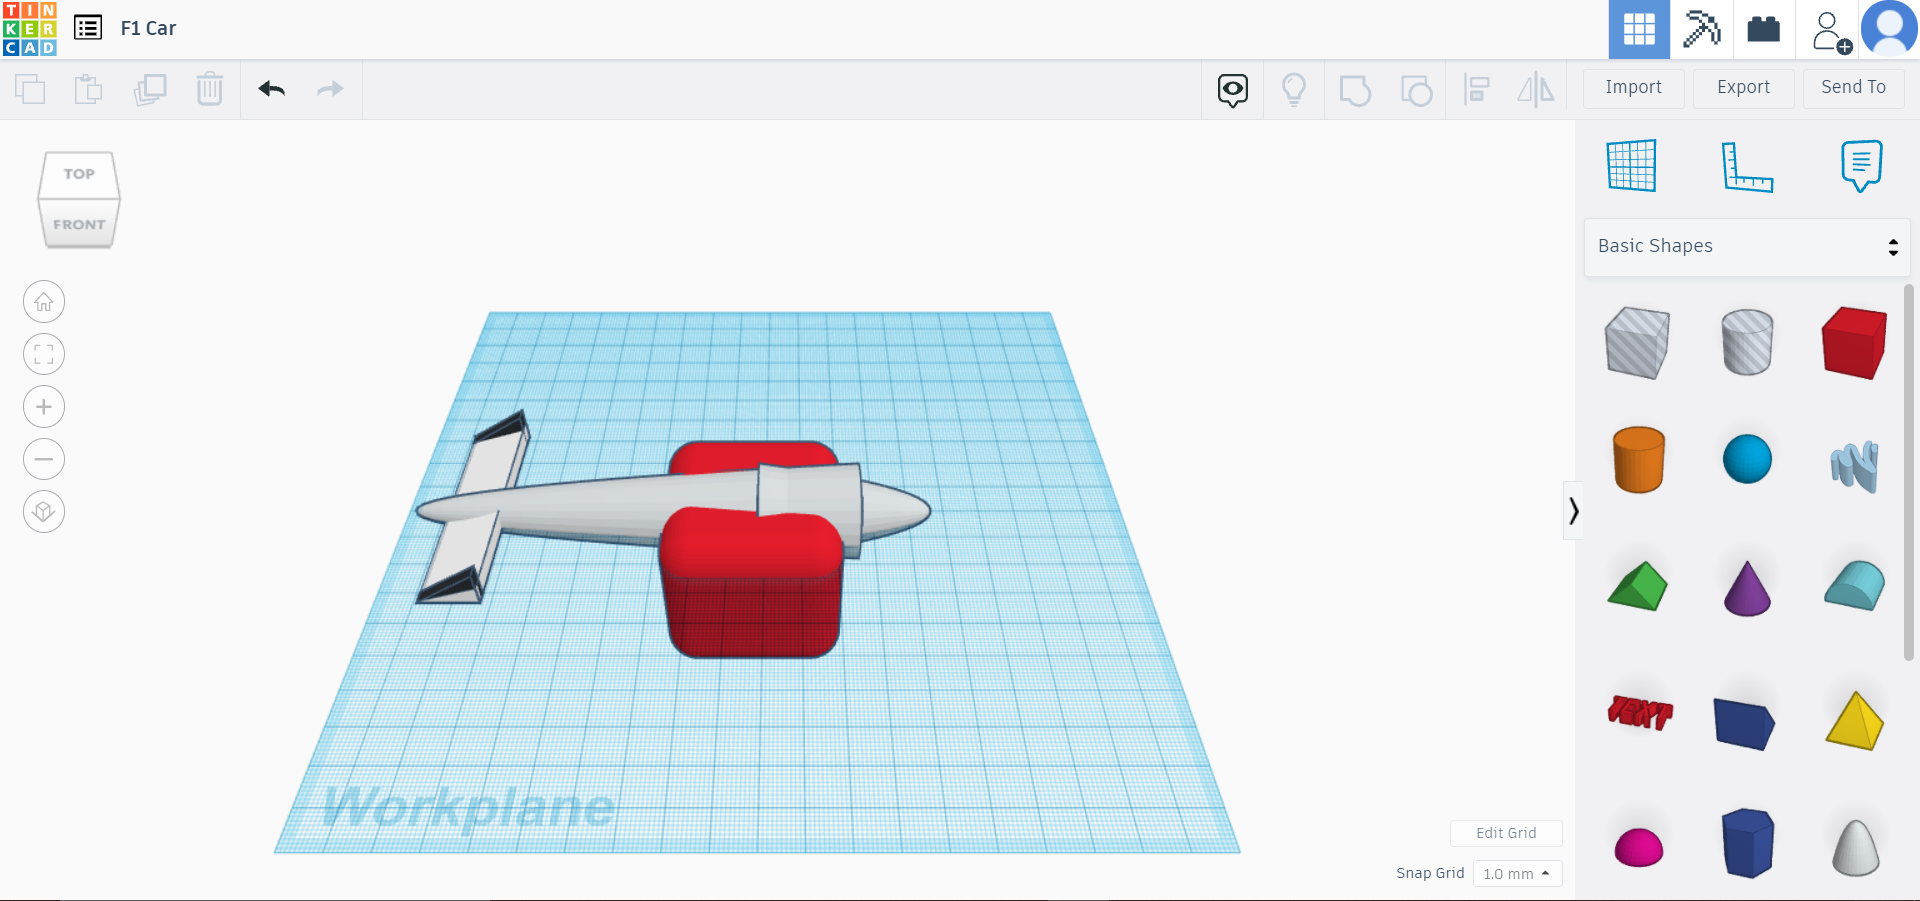This screenshot has height=901, width=1920.
Task: Click Fit all in view button
Action: [44, 354]
